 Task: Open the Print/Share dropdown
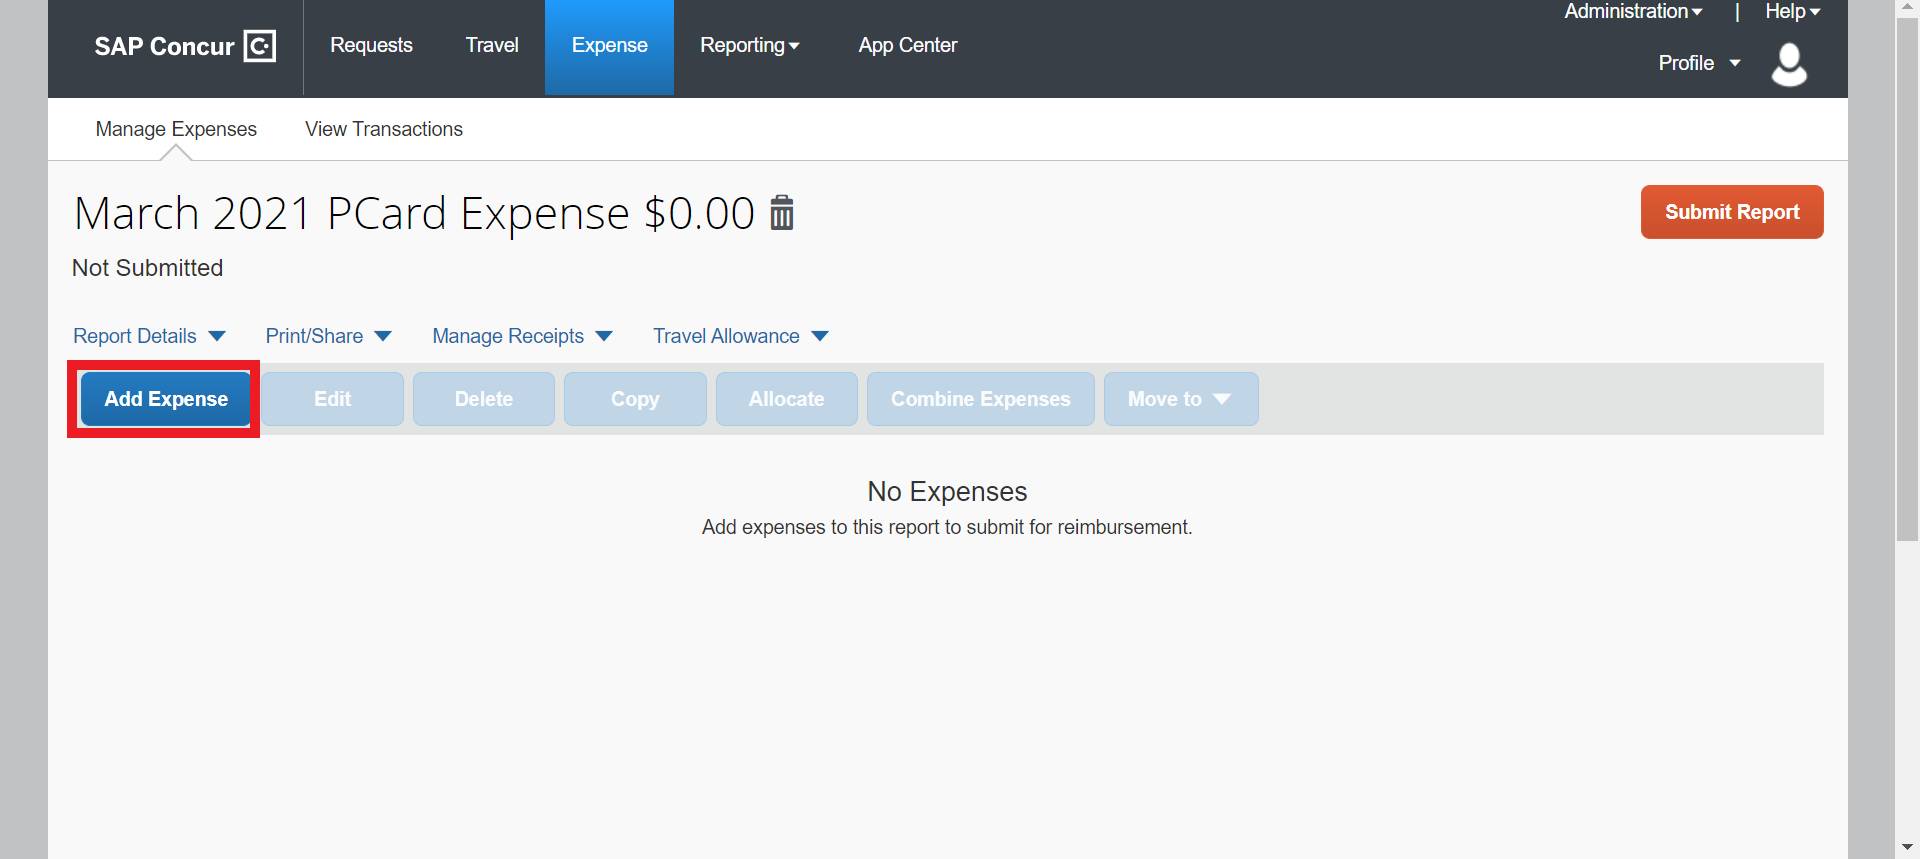(328, 336)
